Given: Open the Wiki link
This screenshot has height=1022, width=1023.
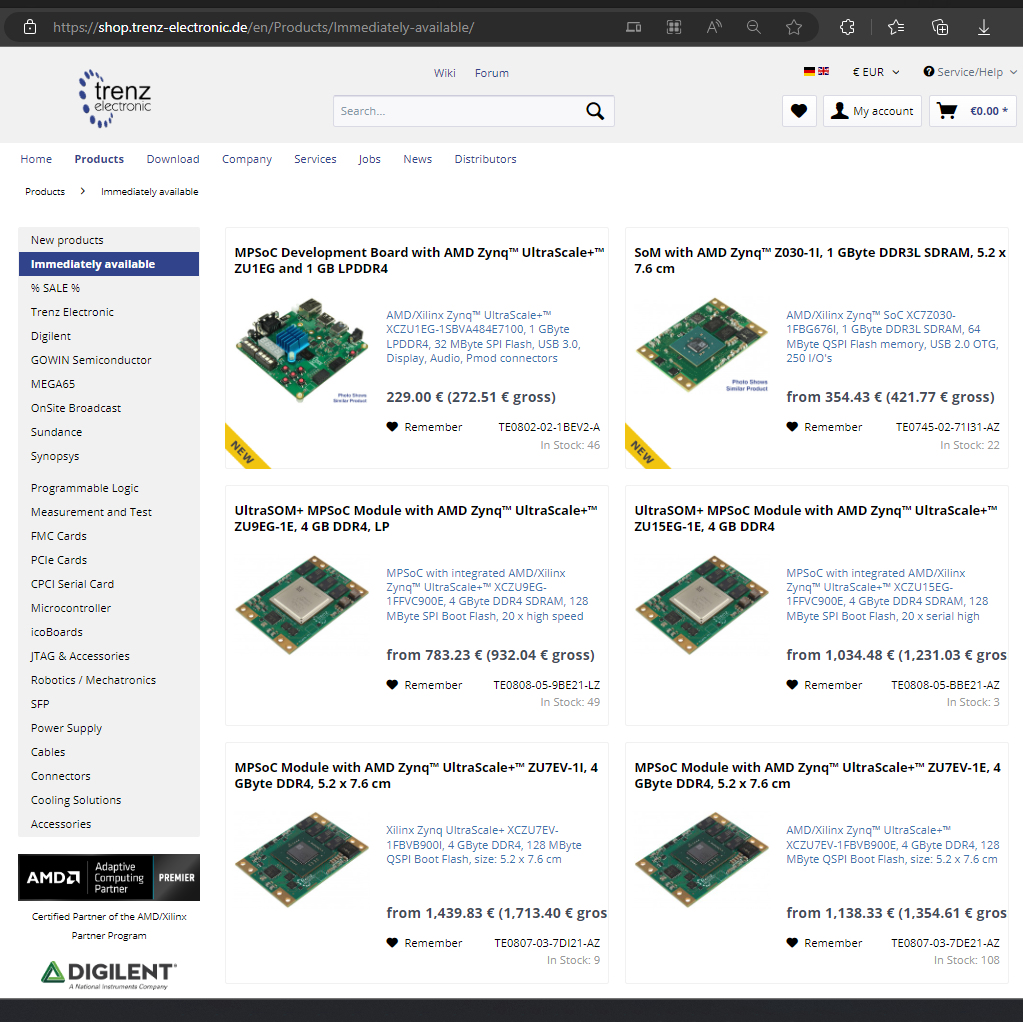Looking at the screenshot, I should click(x=445, y=73).
